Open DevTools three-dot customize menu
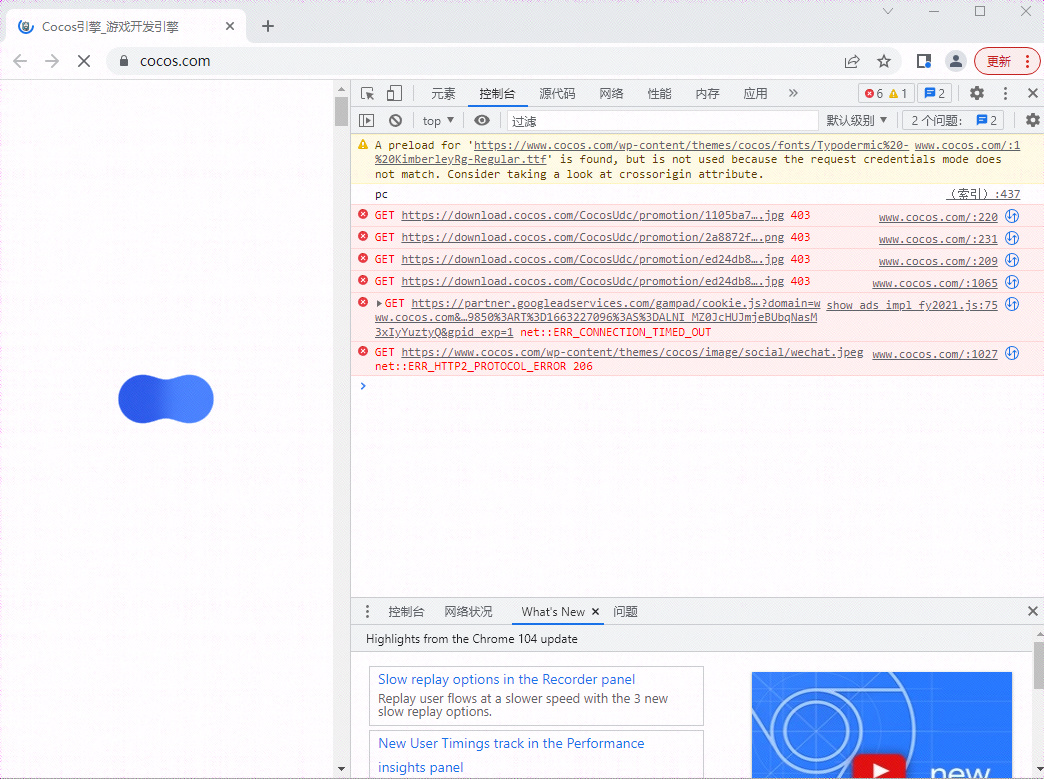This screenshot has width=1044, height=779. point(1005,93)
